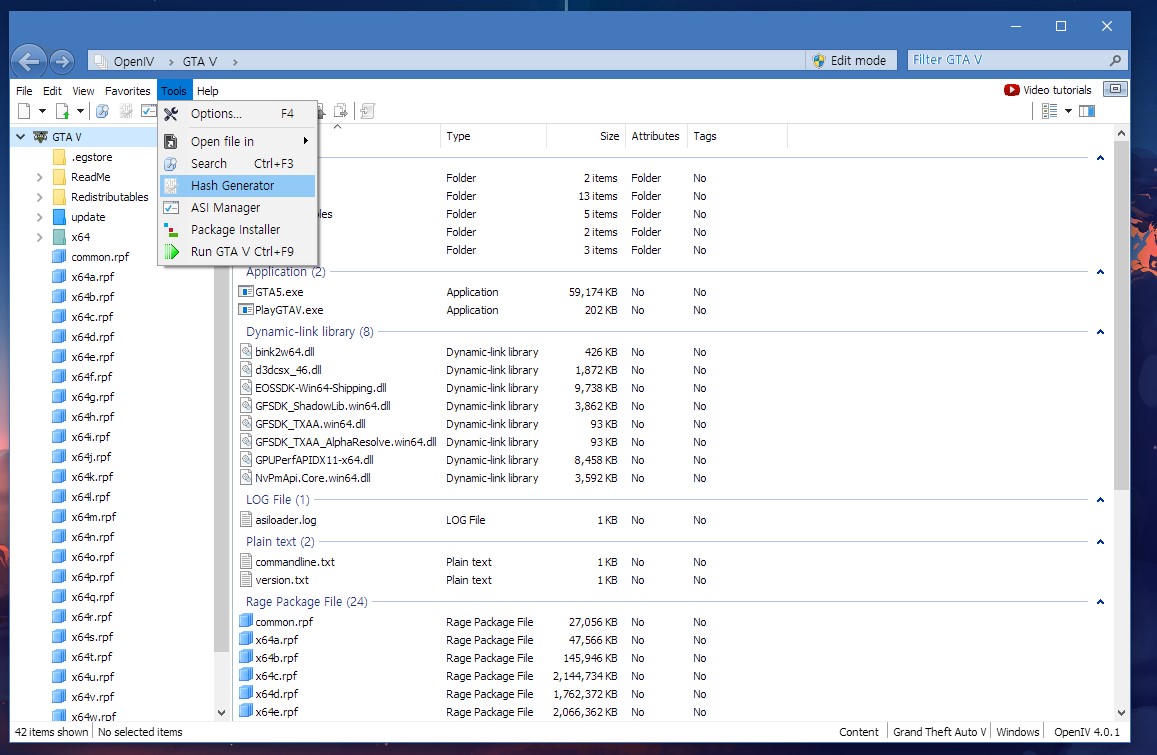Choose Package Installer from Tools menu
The image size is (1157, 755).
click(x=238, y=230)
